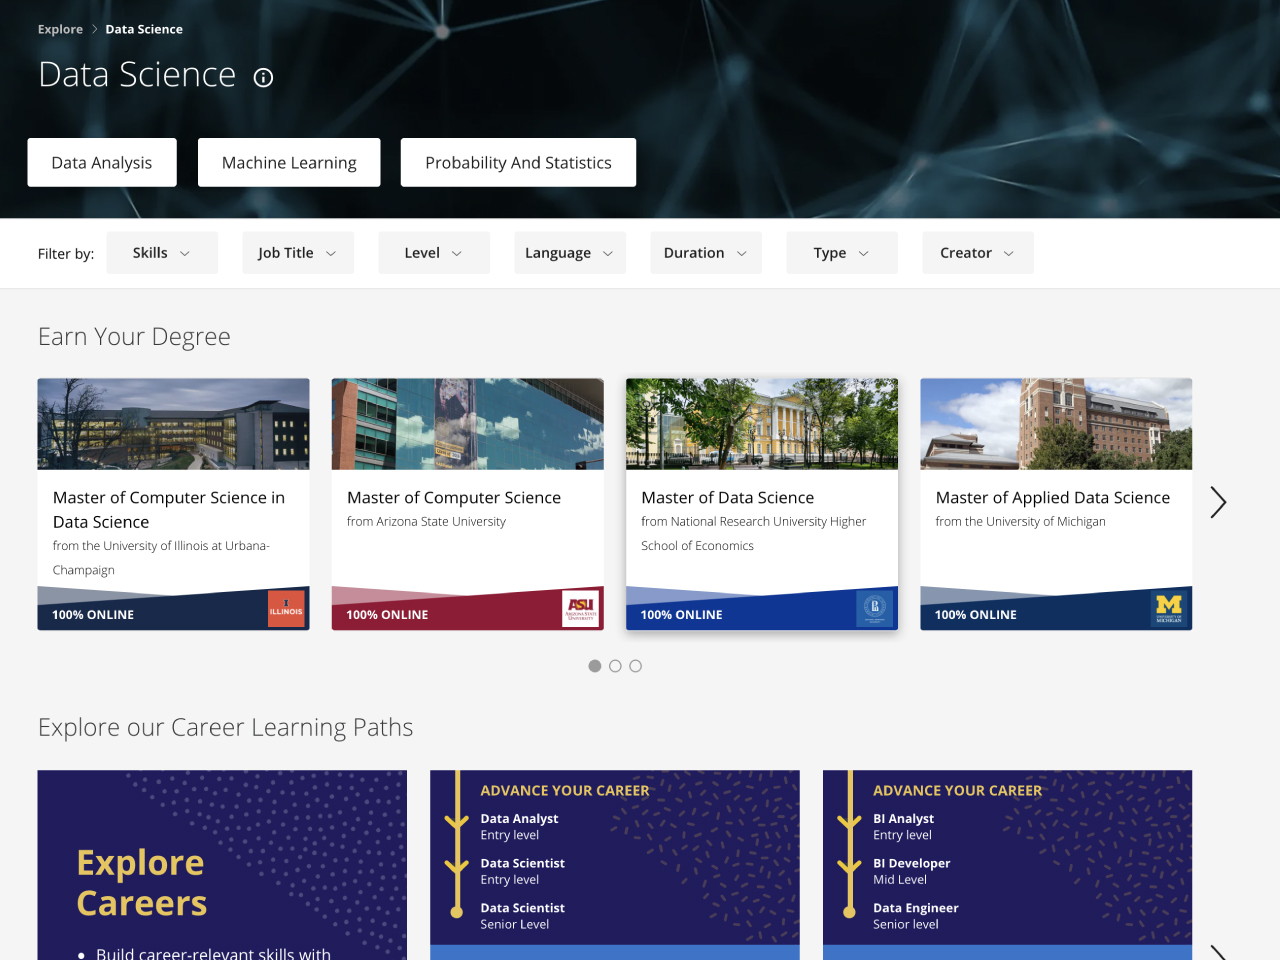Click 100% ONLINE label on Arizona State card
Screen dimensions: 1280x960
(387, 615)
